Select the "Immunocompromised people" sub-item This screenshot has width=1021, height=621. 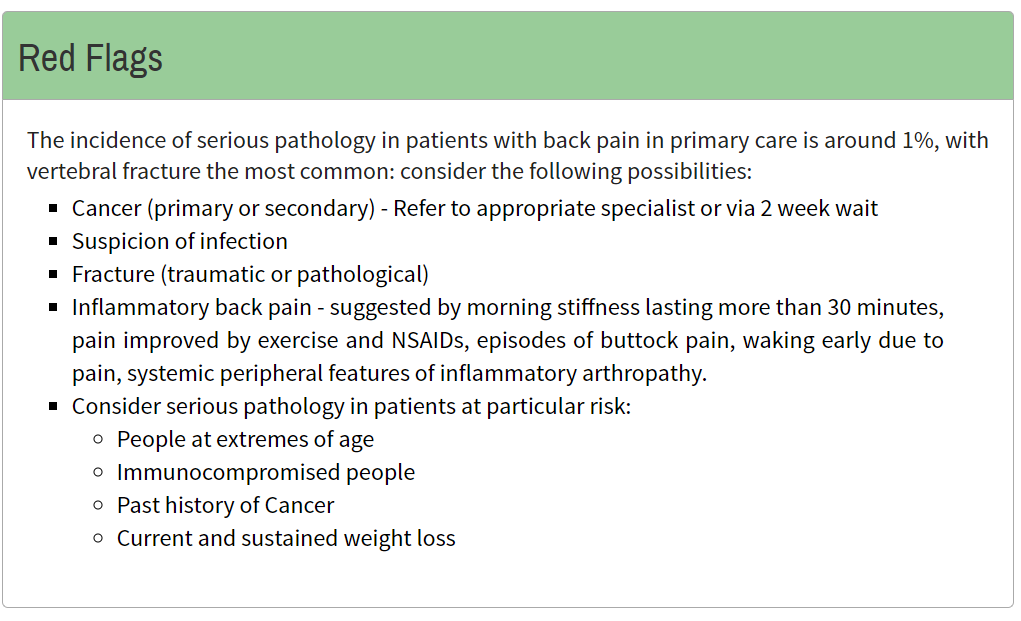(266, 473)
